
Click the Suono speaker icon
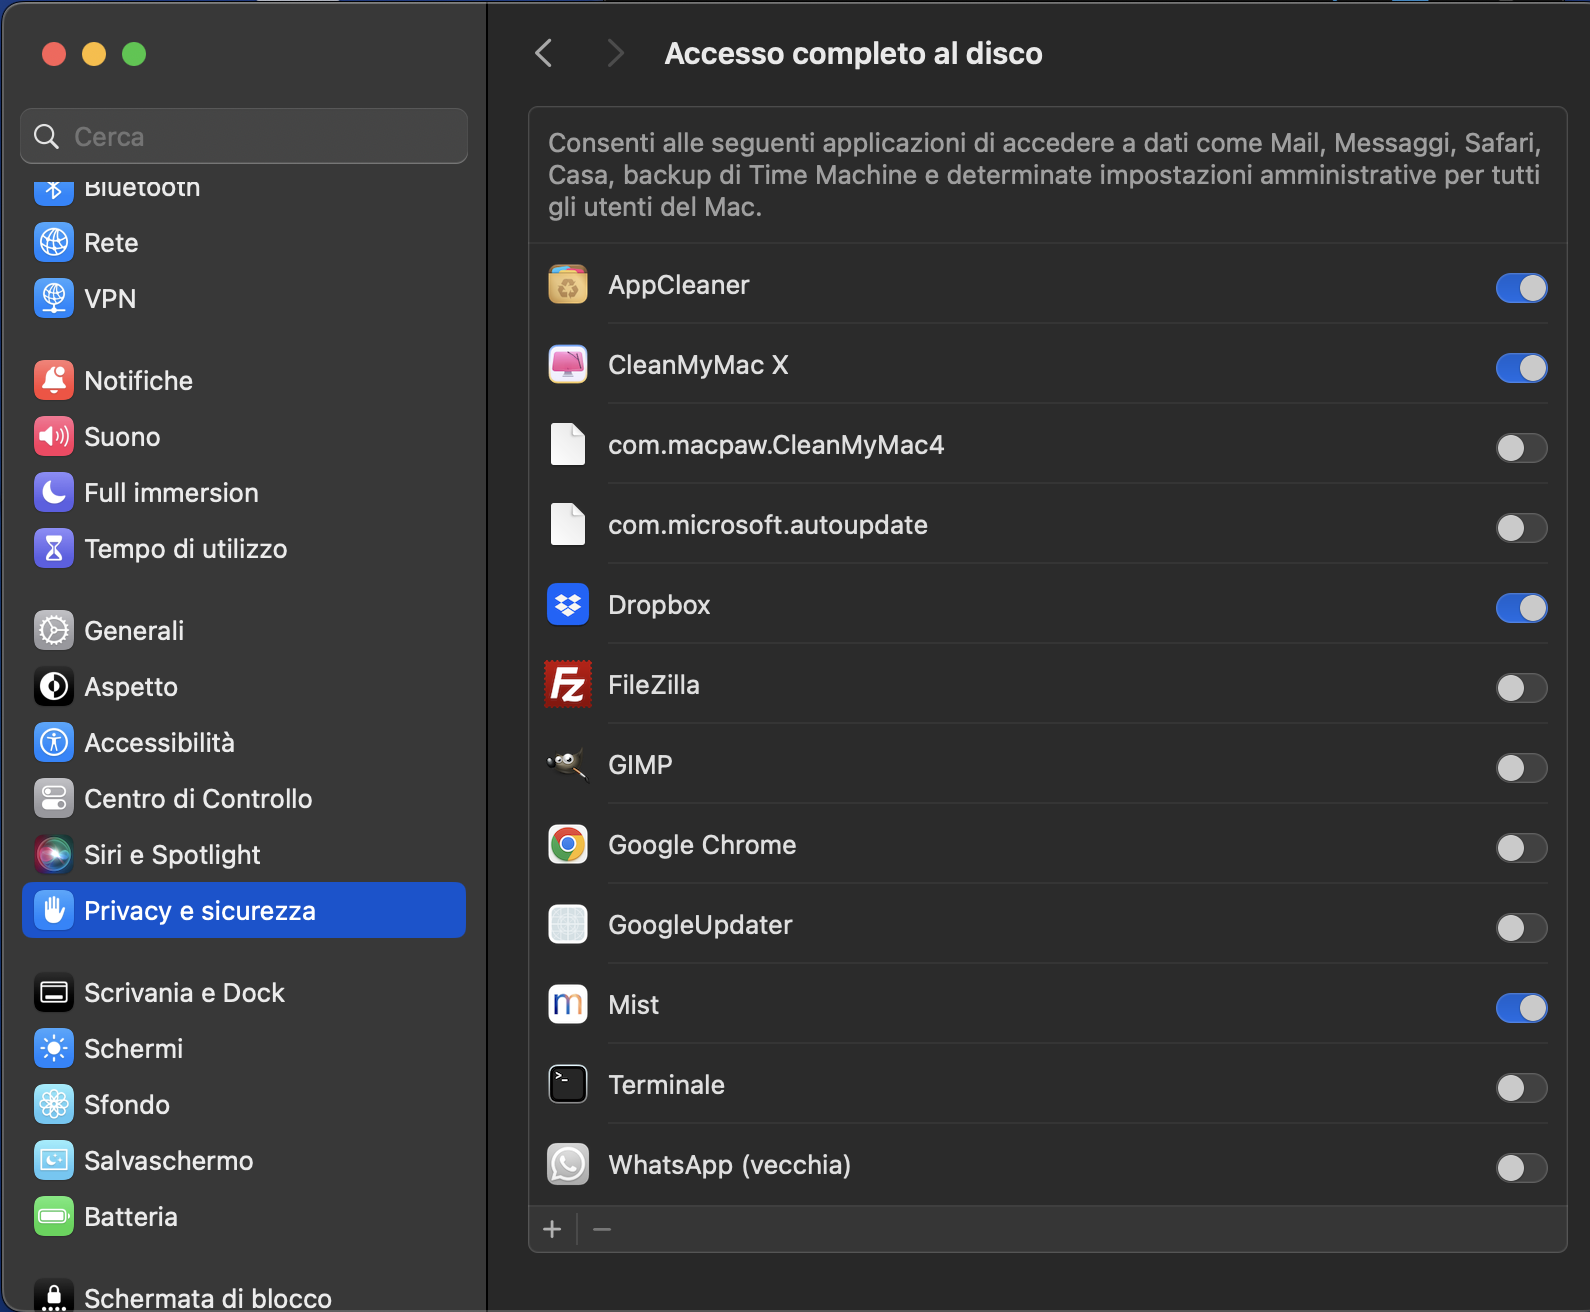tap(54, 436)
